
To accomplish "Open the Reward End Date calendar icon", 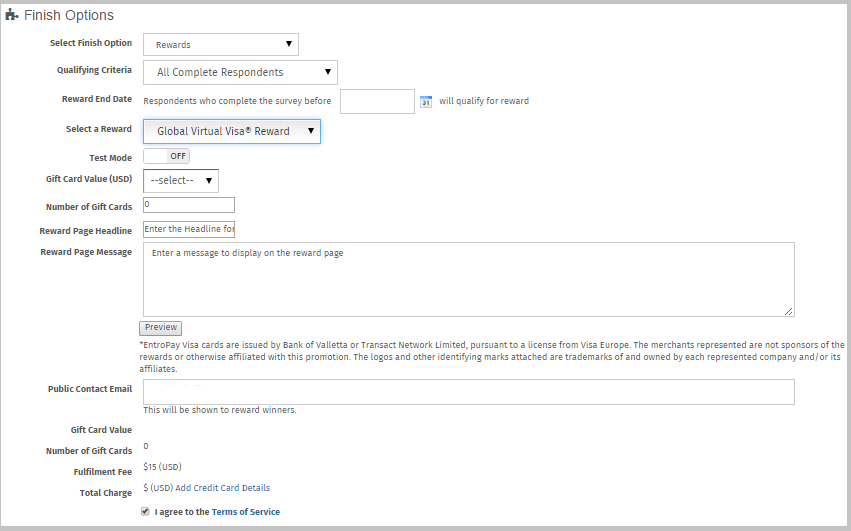I will pyautogui.click(x=425, y=102).
